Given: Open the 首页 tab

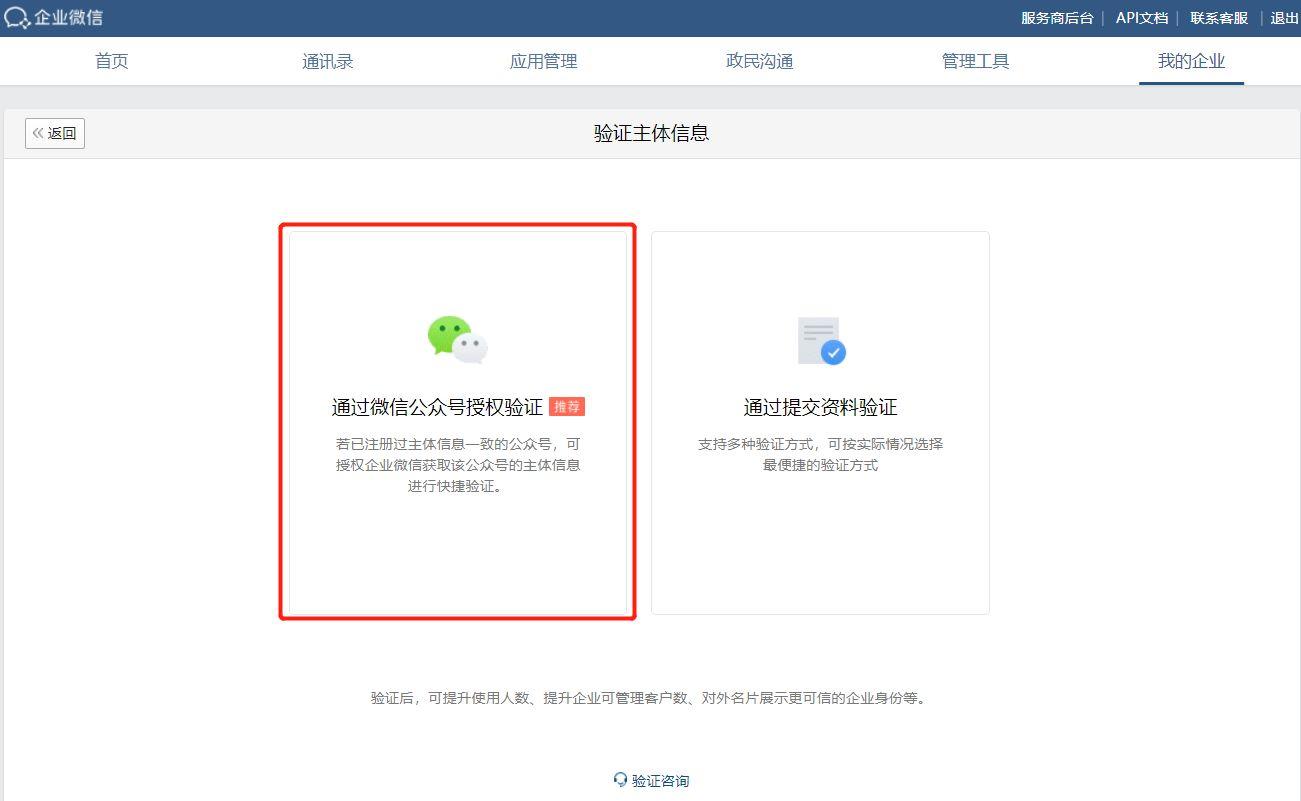Looking at the screenshot, I should click(112, 61).
